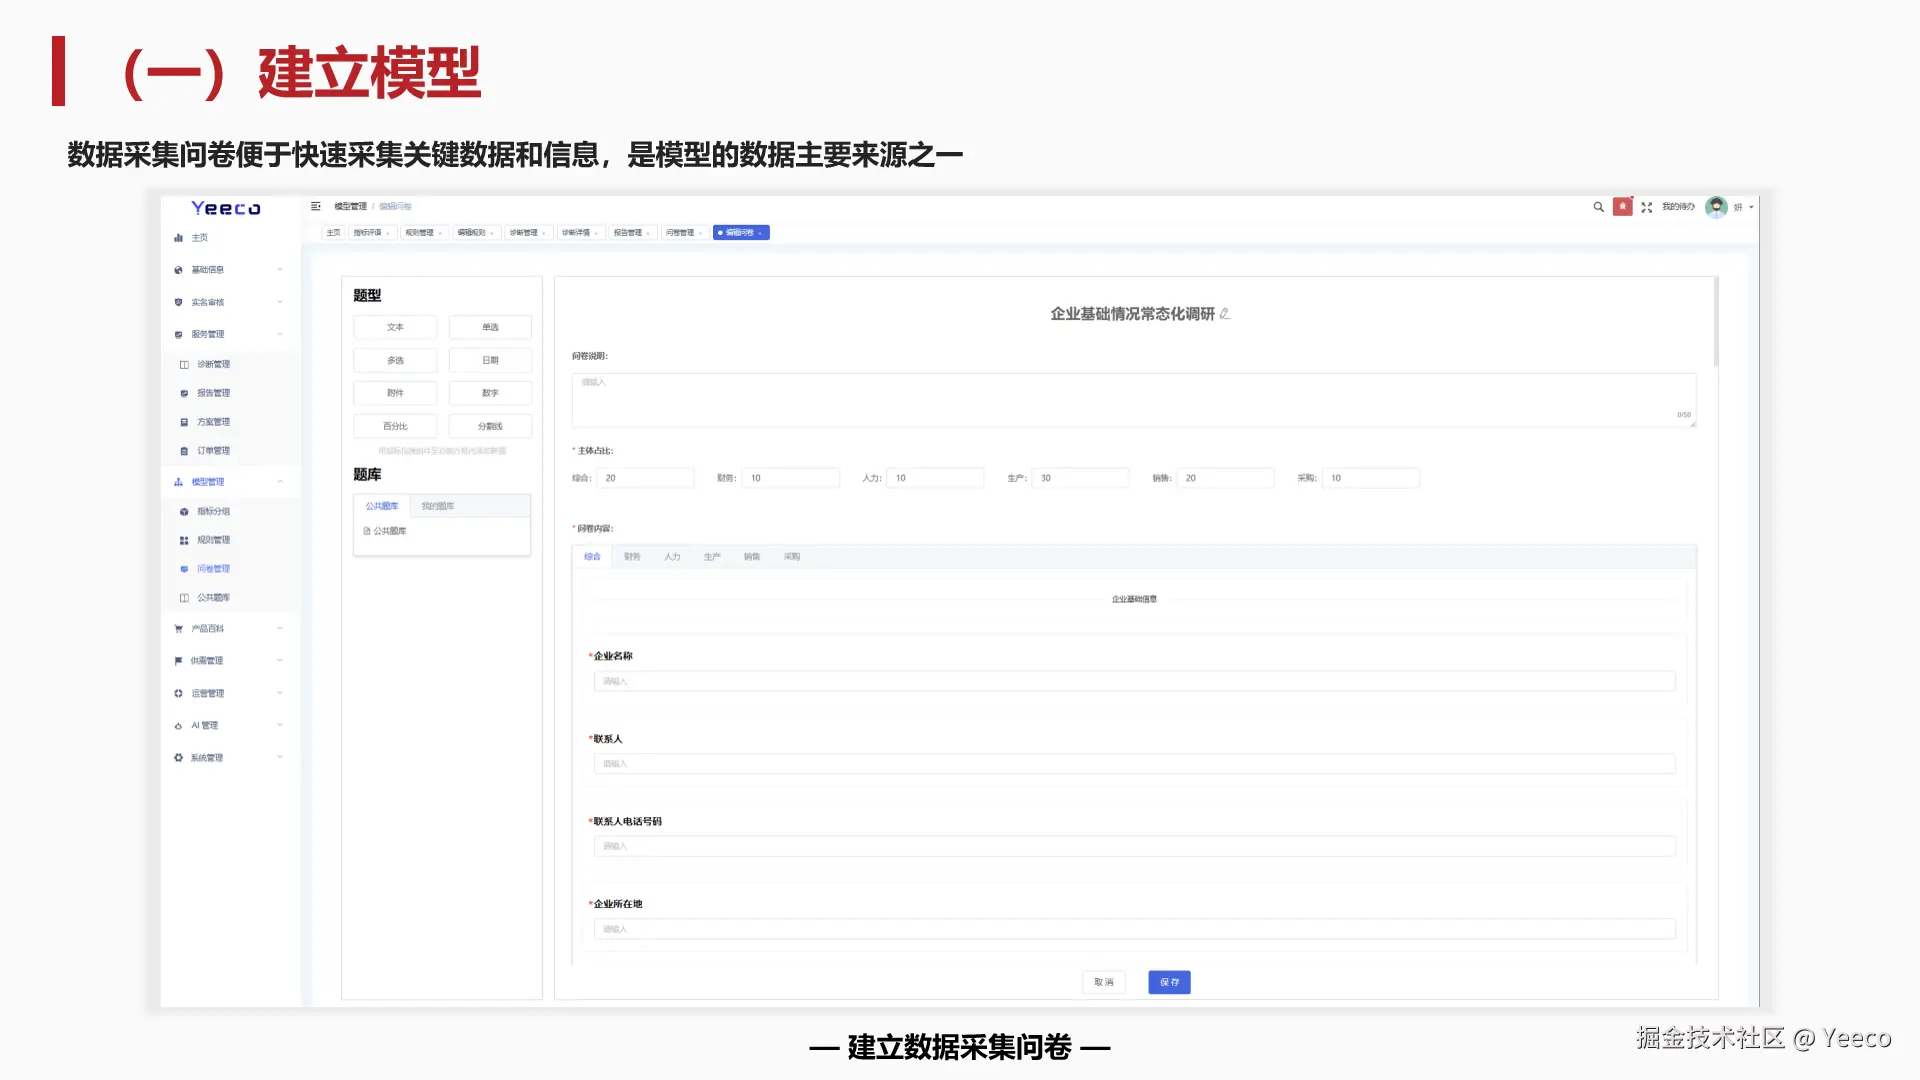Close the 编辑问卷 page tab
Screen dimensions: 1920x1080
point(760,233)
